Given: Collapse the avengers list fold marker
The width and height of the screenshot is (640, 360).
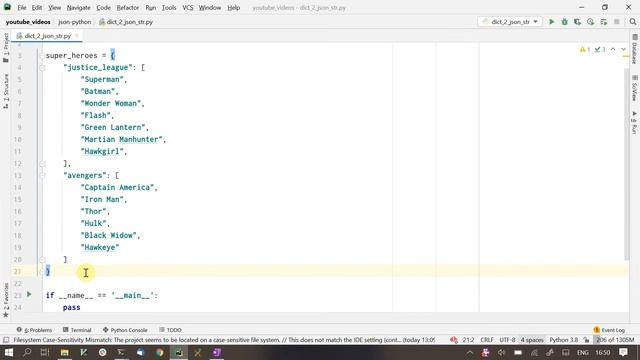Looking at the screenshot, I should coord(42,176).
